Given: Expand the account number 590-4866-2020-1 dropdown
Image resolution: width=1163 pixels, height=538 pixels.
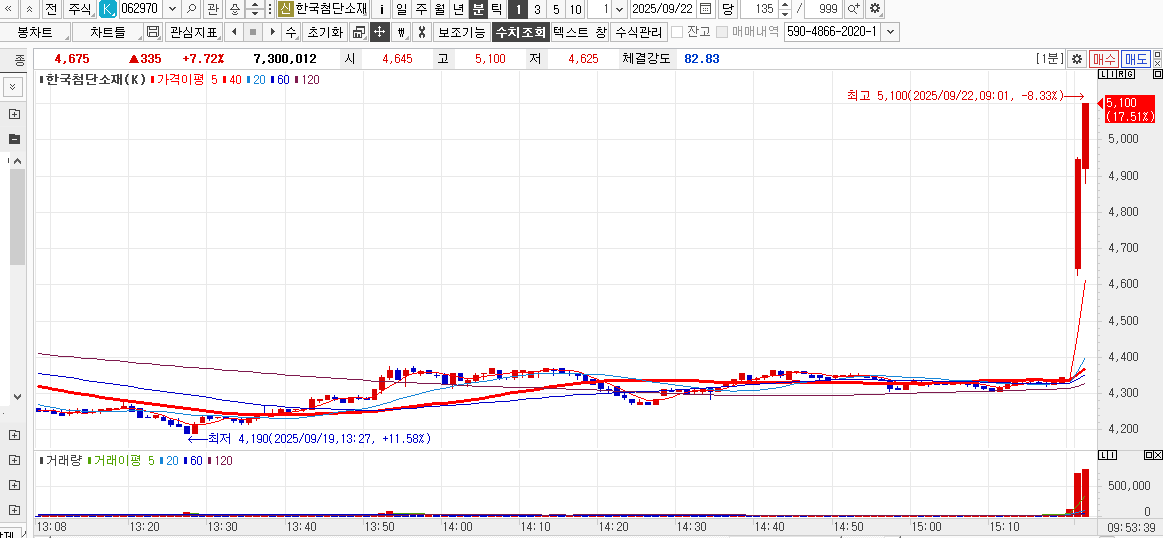Looking at the screenshot, I should pos(890,32).
